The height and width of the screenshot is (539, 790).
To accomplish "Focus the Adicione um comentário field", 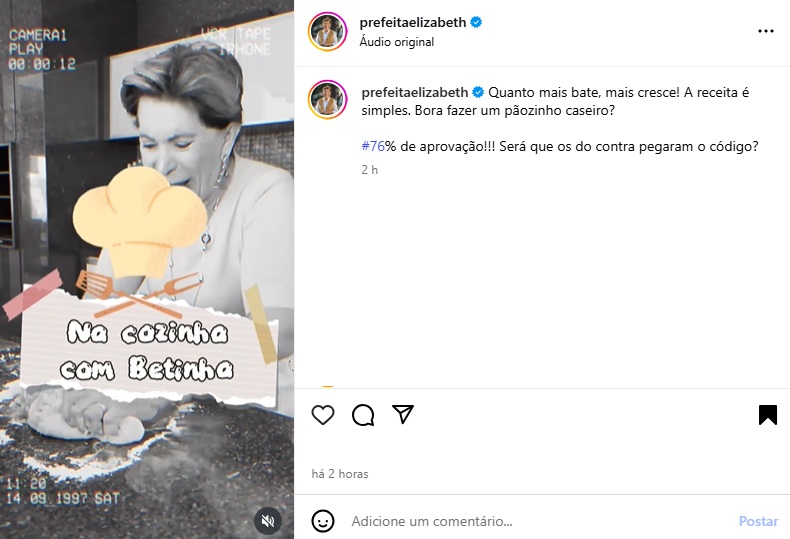I will (x=539, y=521).
